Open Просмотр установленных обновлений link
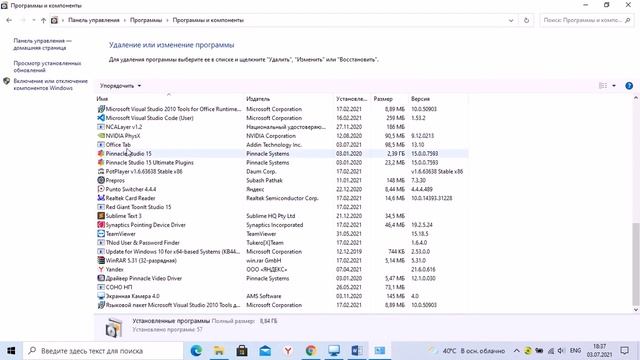Image resolution: width=640 pixels, height=360 pixels. click(x=47, y=67)
